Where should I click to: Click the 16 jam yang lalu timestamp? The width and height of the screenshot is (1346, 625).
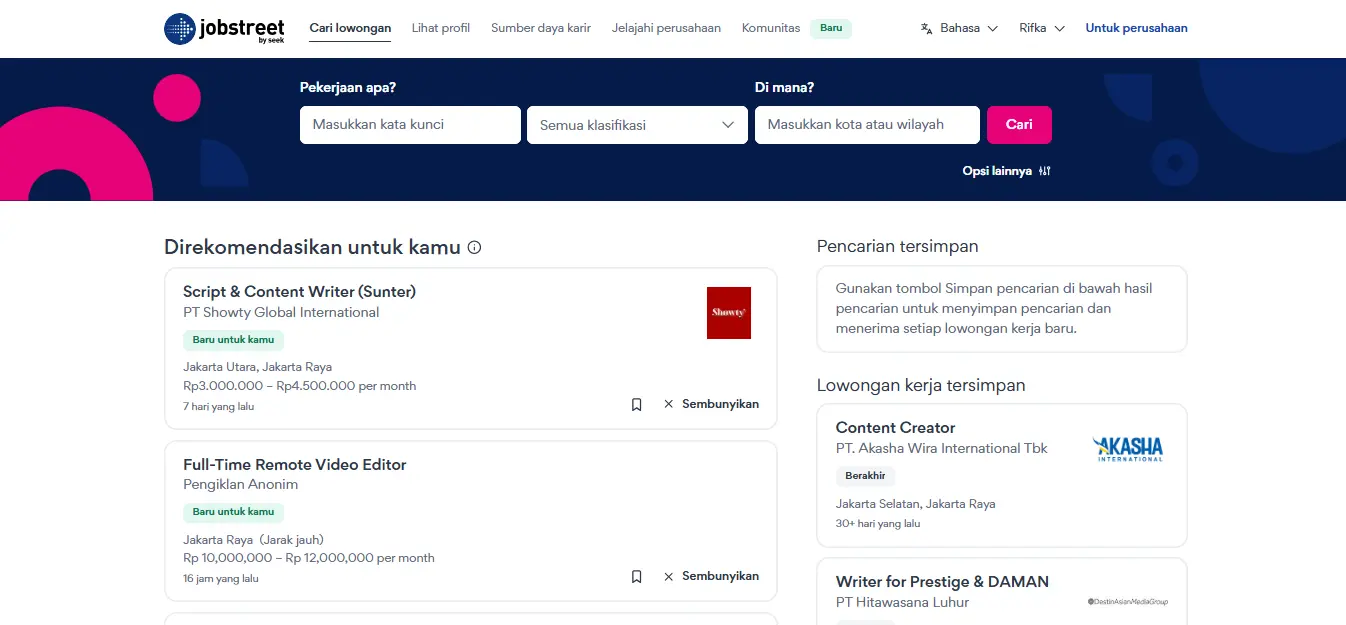click(221, 578)
